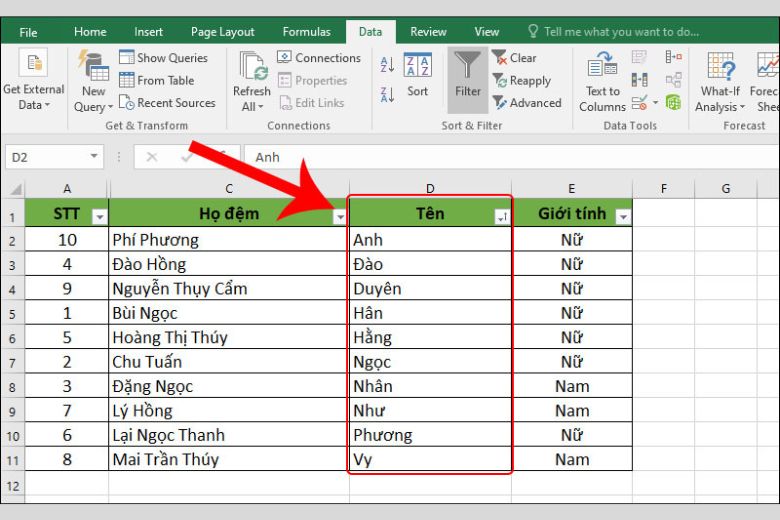Switch to the View tab
This screenshot has width=780, height=520.
[487, 32]
